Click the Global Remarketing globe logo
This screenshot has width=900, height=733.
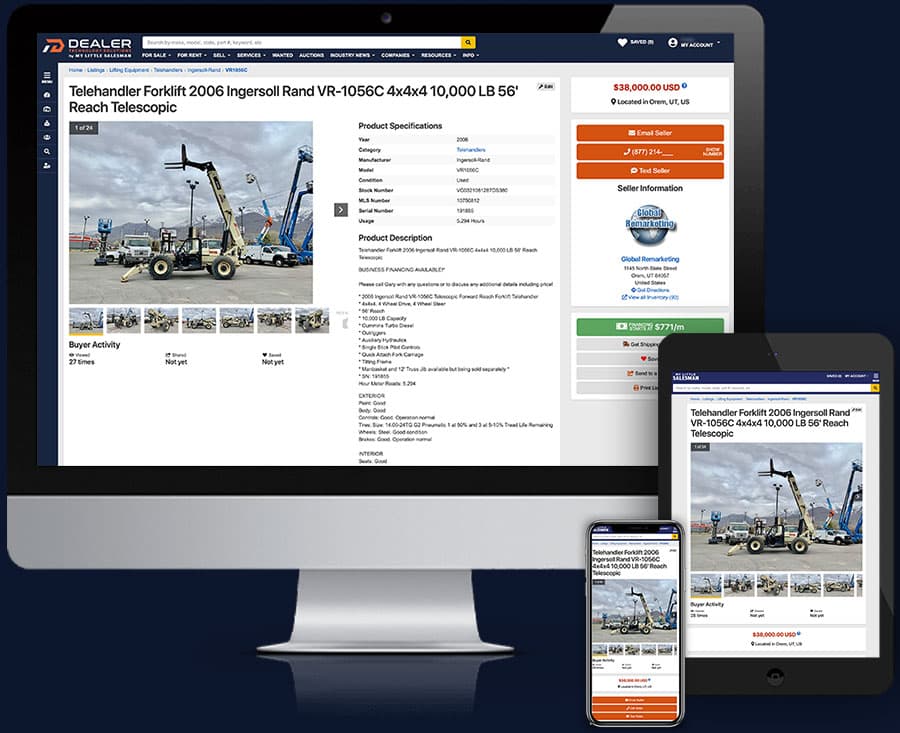tap(650, 225)
